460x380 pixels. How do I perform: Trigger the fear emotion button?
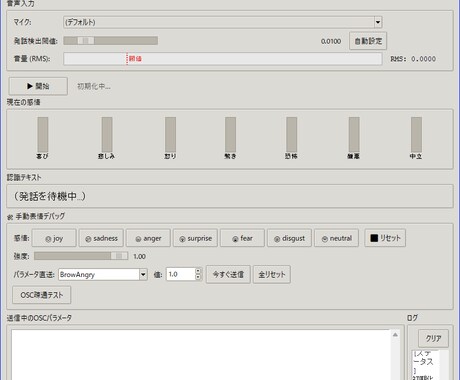click(242, 238)
